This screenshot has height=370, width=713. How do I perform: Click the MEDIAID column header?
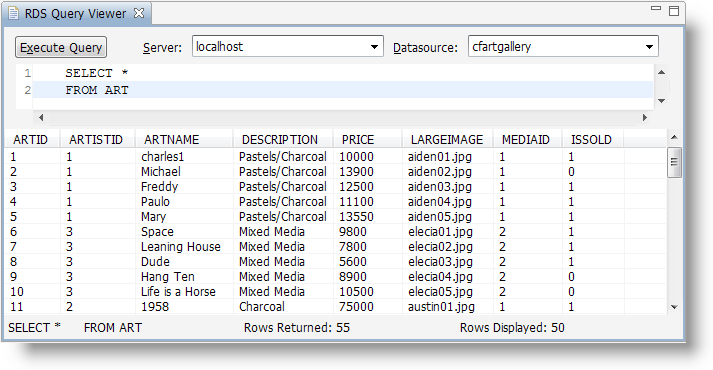tap(528, 140)
